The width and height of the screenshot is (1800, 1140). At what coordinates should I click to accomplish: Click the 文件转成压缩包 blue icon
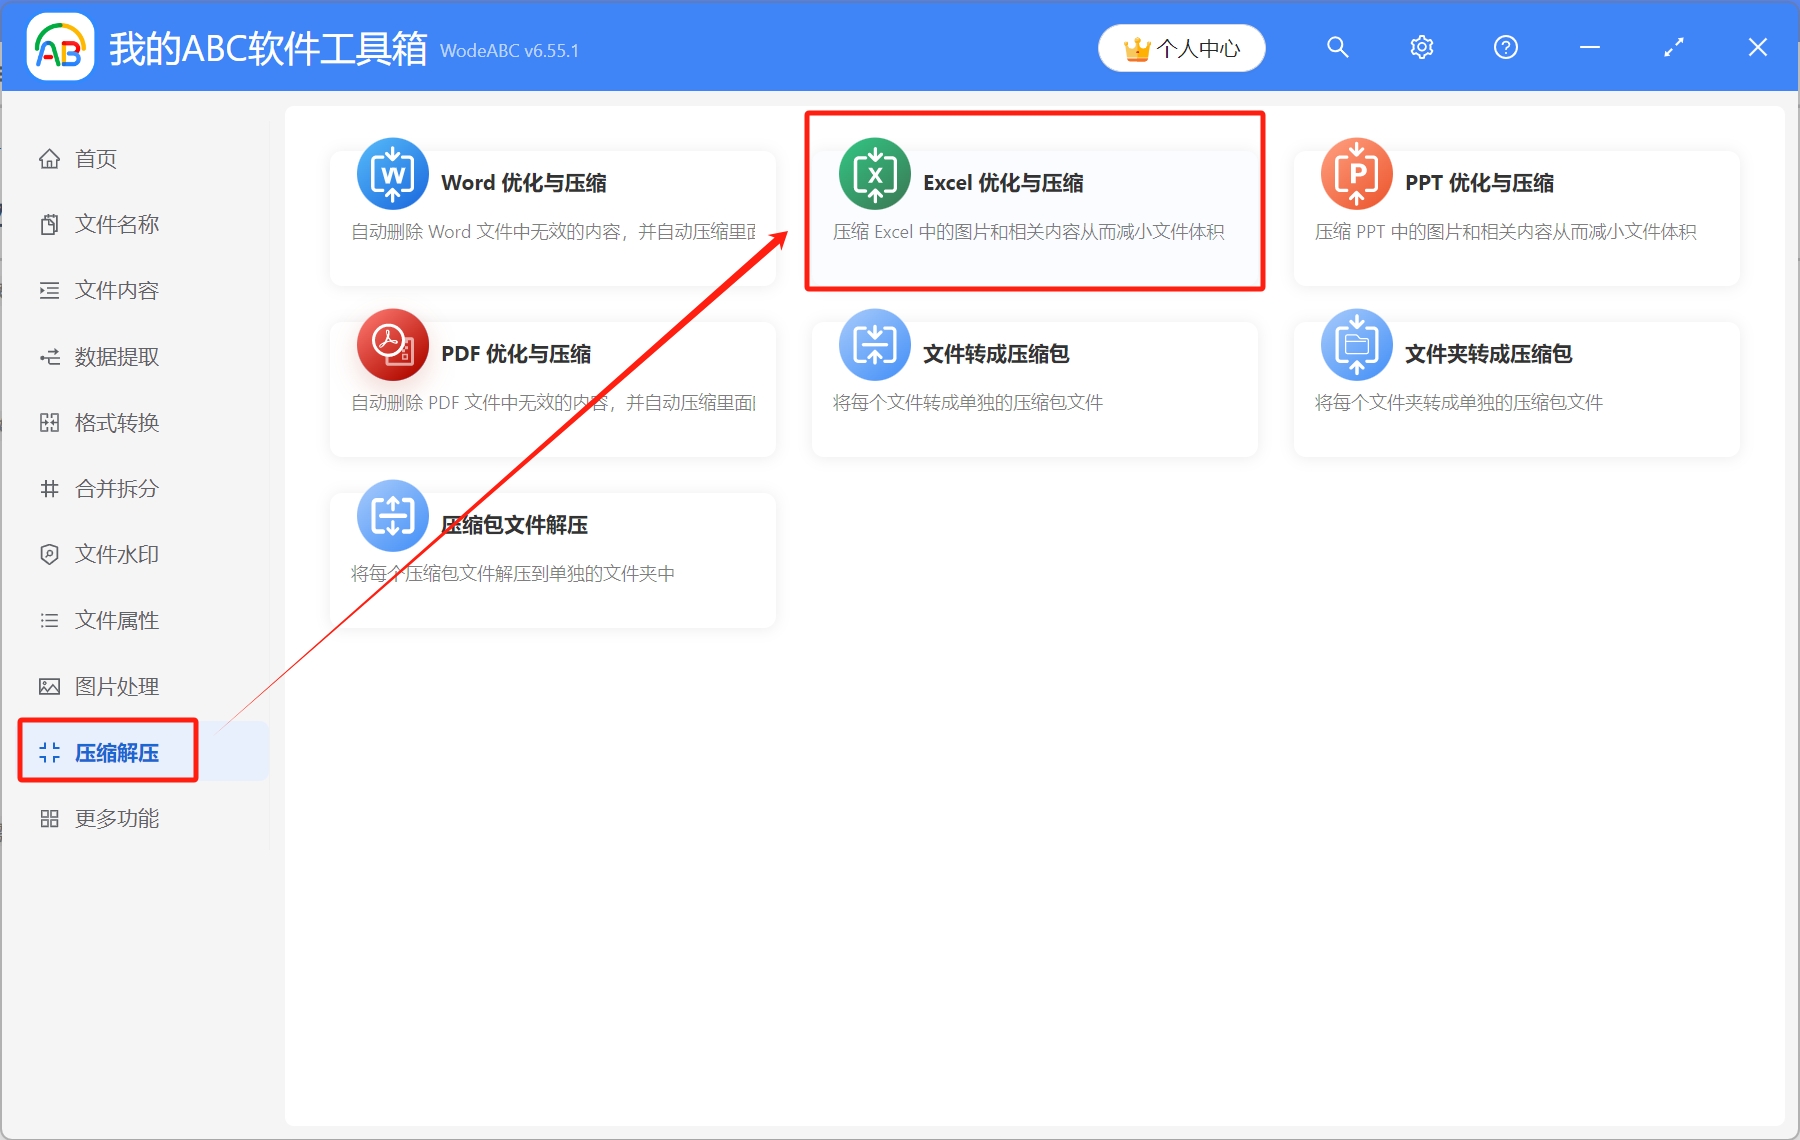pos(875,345)
